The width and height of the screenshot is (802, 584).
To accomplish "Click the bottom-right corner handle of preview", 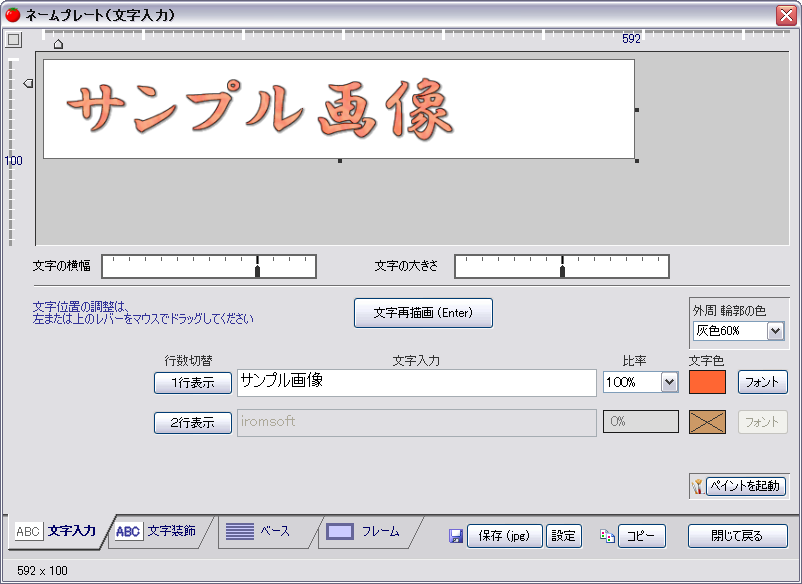I will pos(637,161).
